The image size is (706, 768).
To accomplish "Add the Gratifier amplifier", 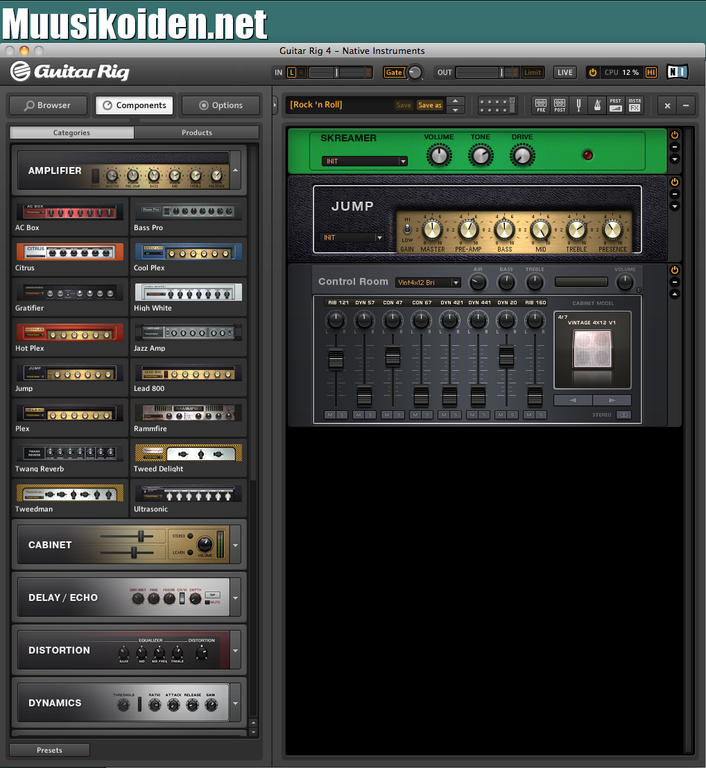I will (x=69, y=297).
